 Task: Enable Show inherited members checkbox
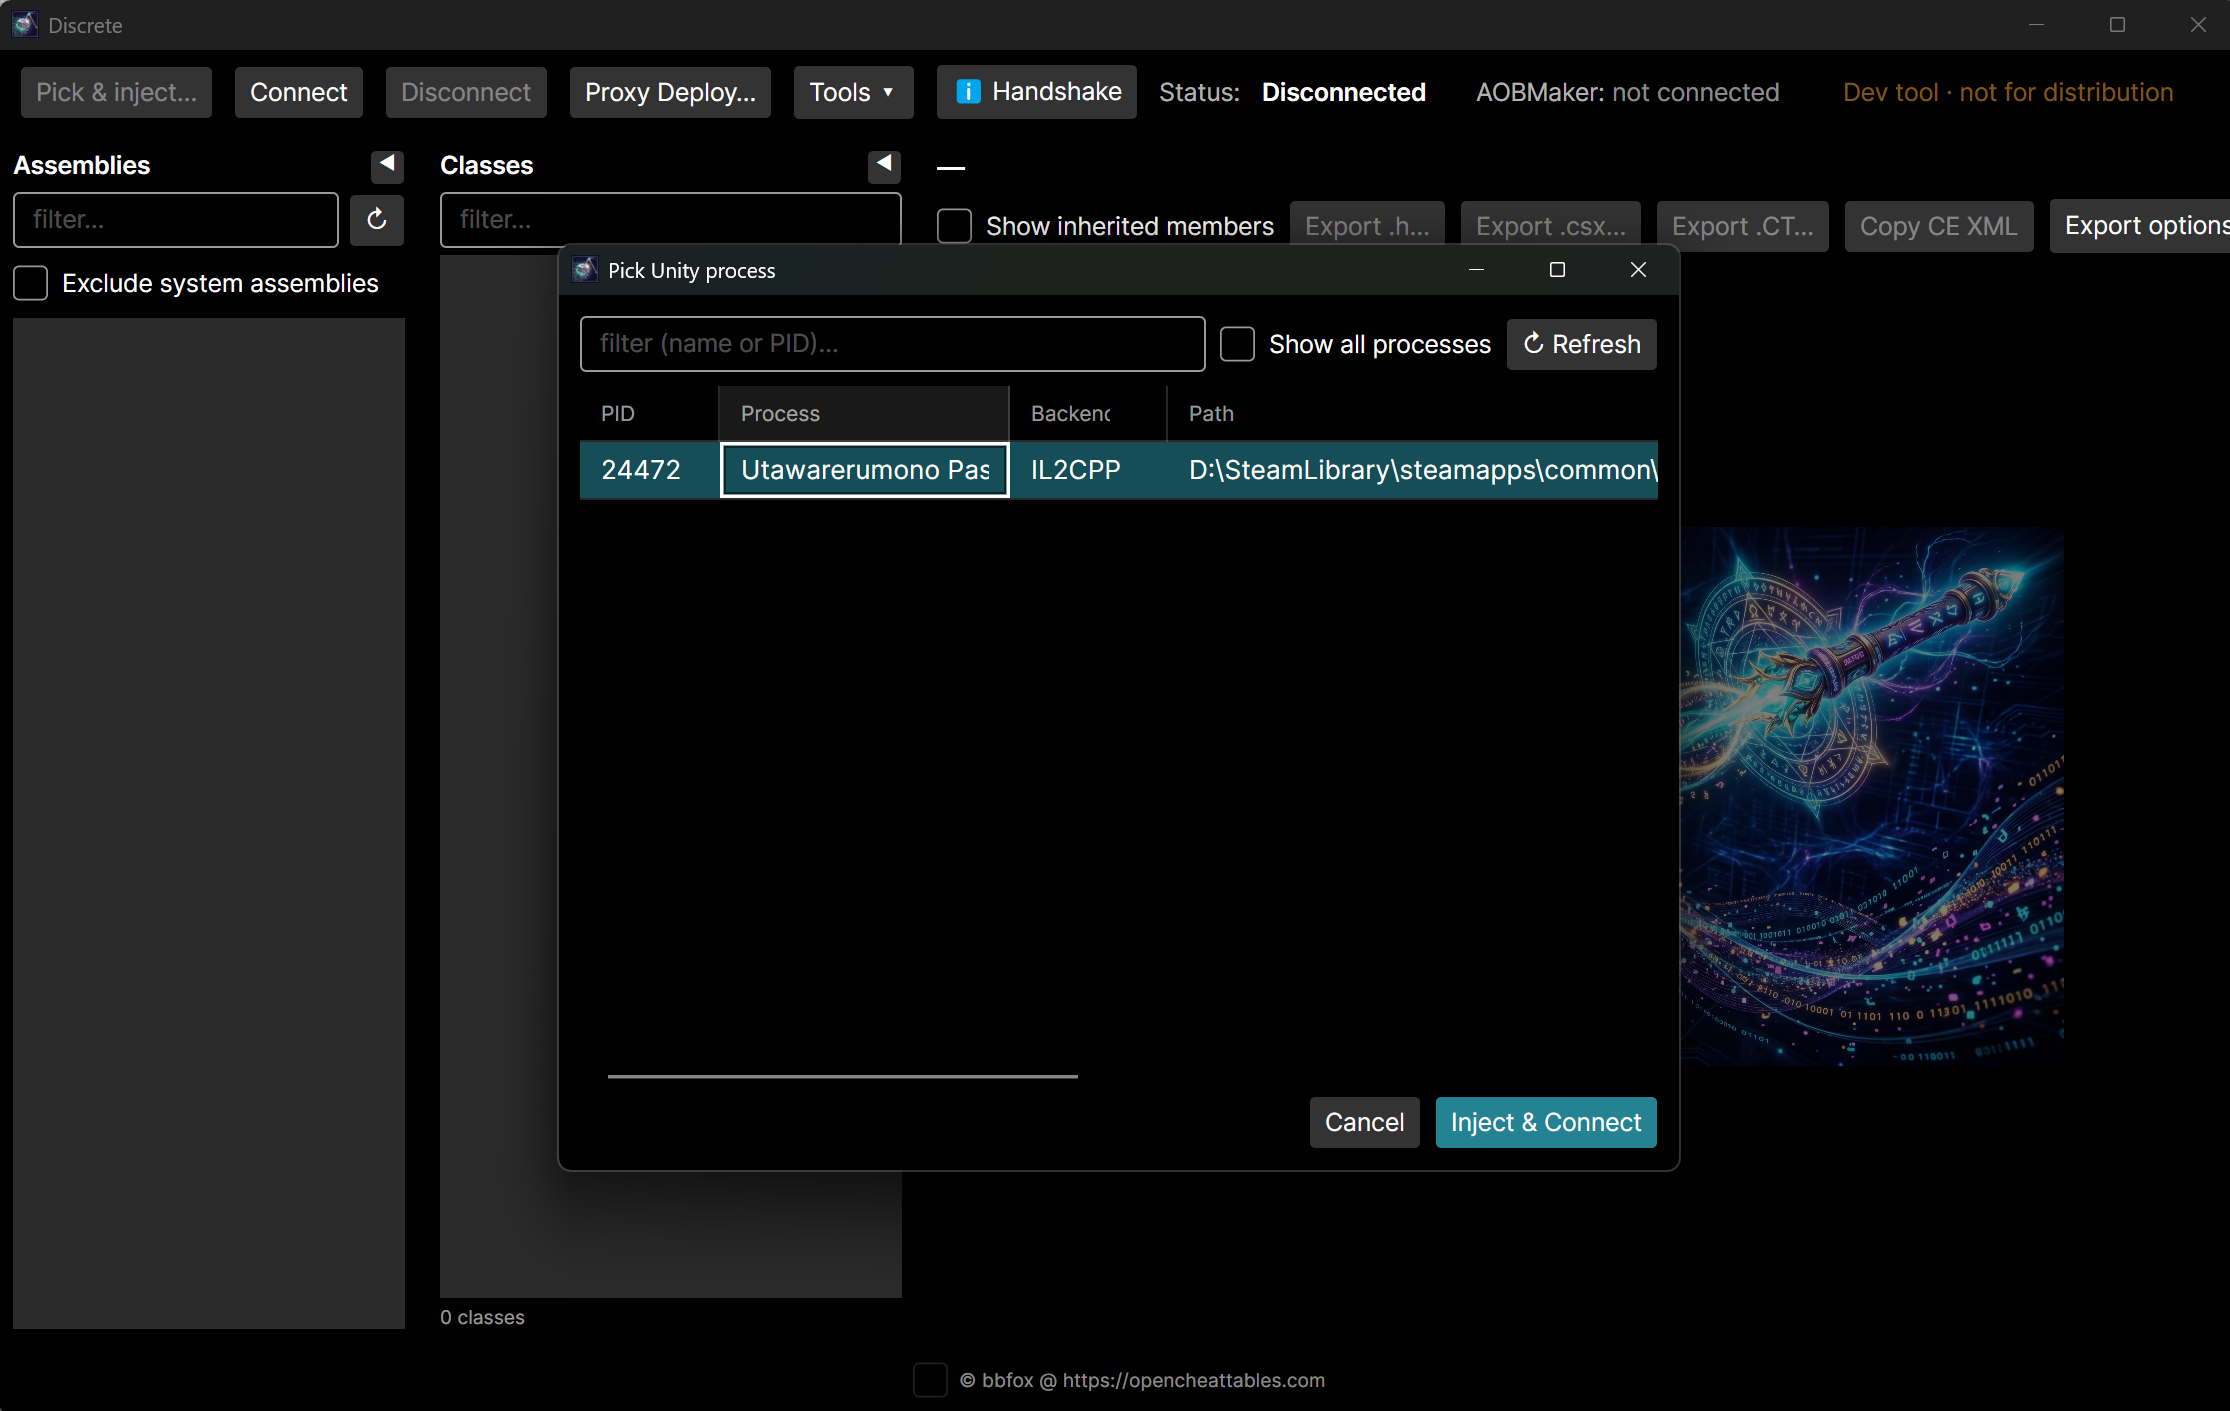[954, 226]
